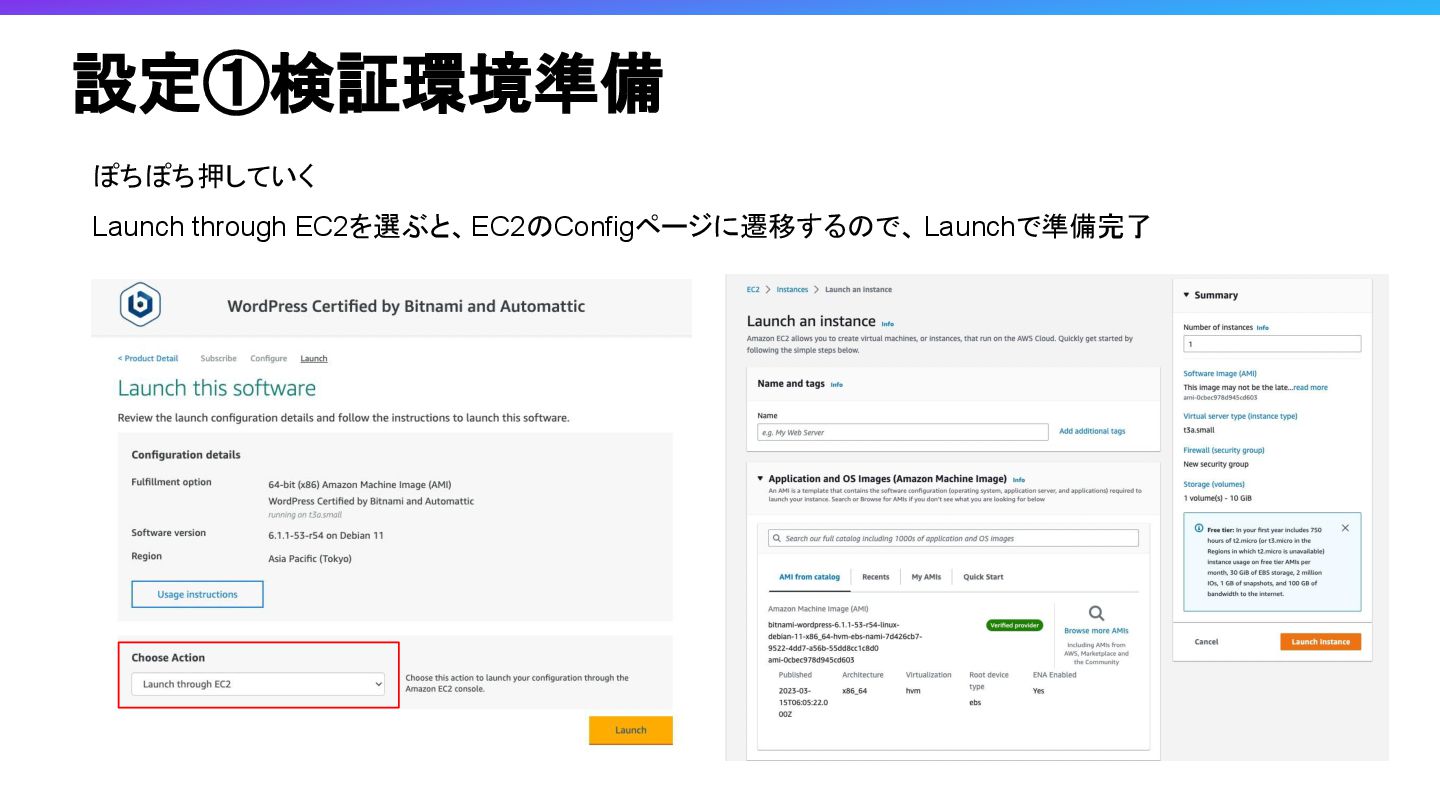Click the '1 volume(s) - 10 GiB' text
Viewport: 1440px width, 810px height.
pyautogui.click(x=1217, y=498)
